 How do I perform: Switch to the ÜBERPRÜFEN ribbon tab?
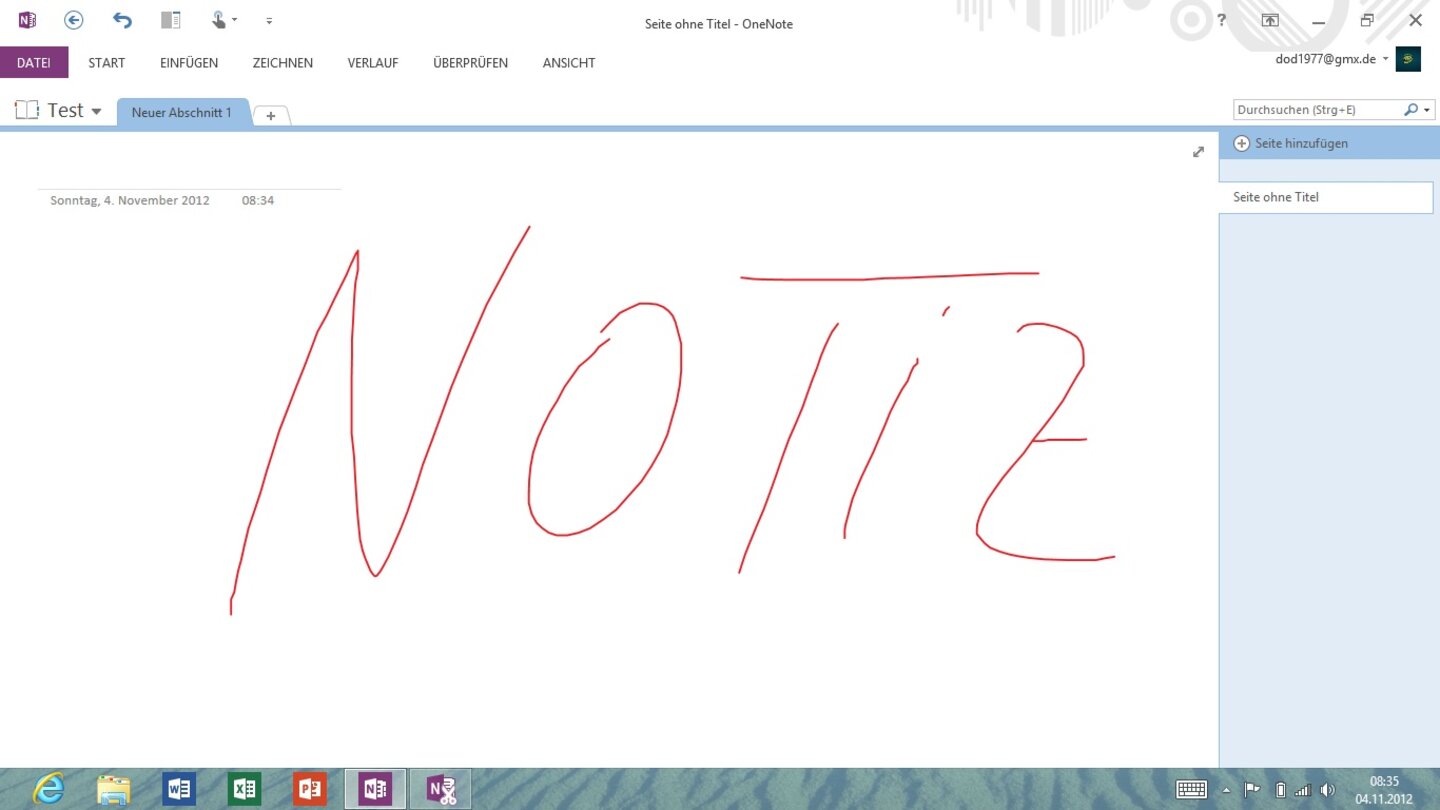pyautogui.click(x=470, y=62)
